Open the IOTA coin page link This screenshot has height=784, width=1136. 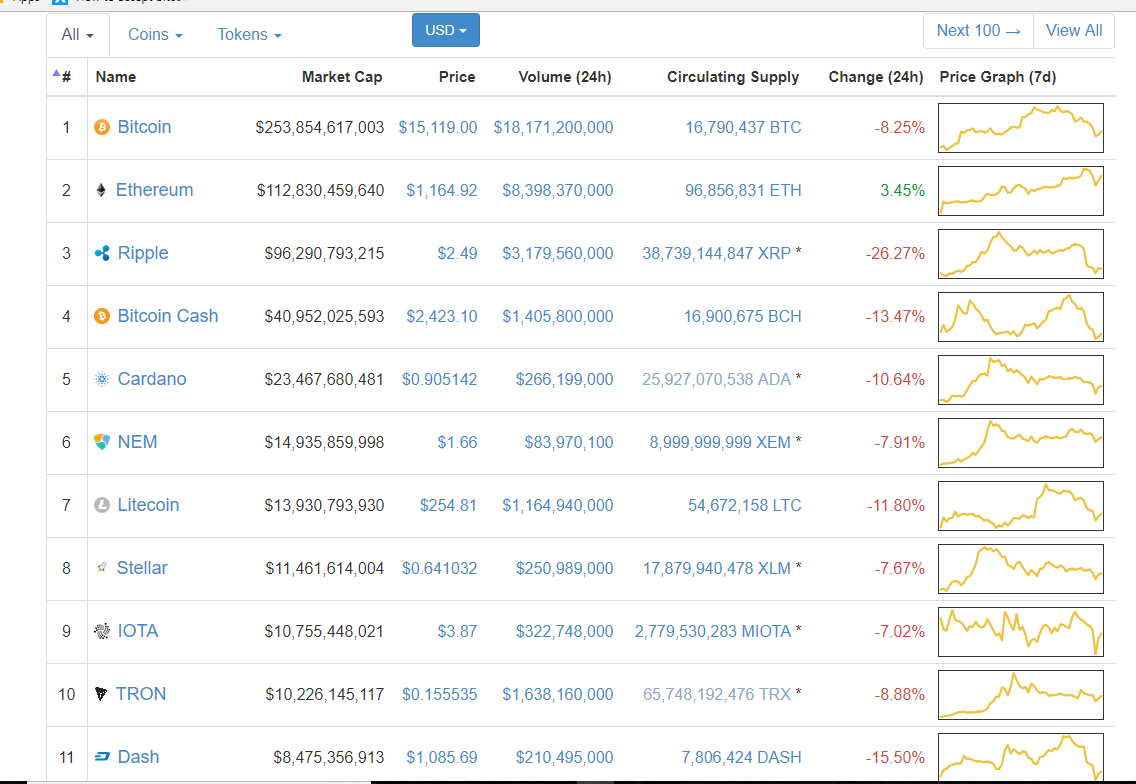pyautogui.click(x=138, y=631)
